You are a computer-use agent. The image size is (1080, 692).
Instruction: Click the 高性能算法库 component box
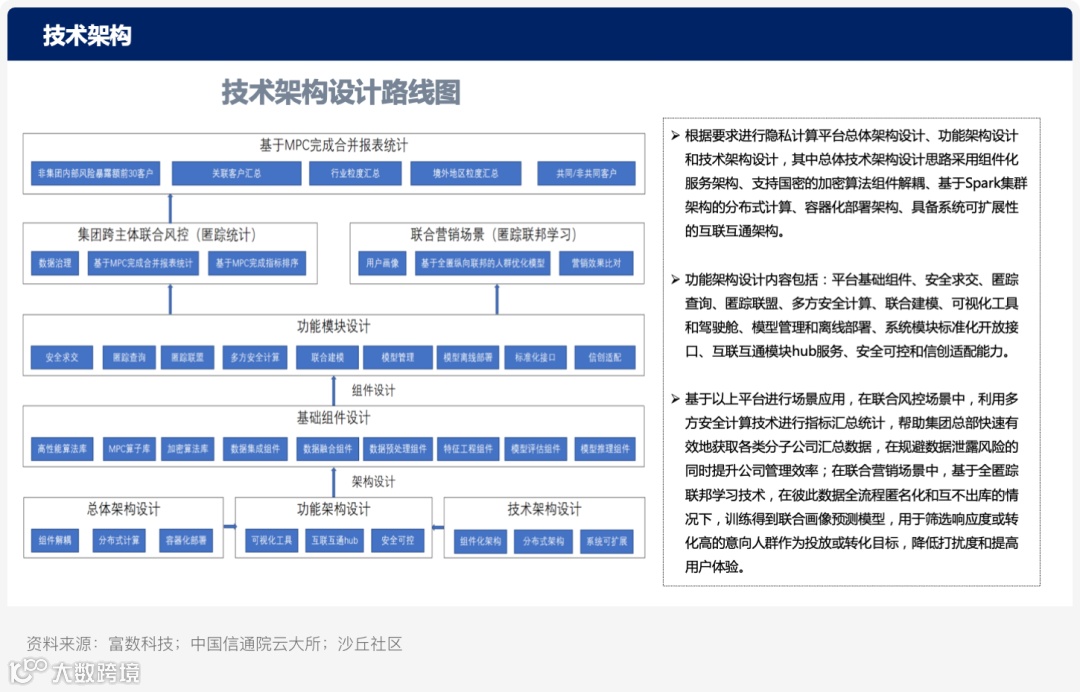(x=62, y=448)
